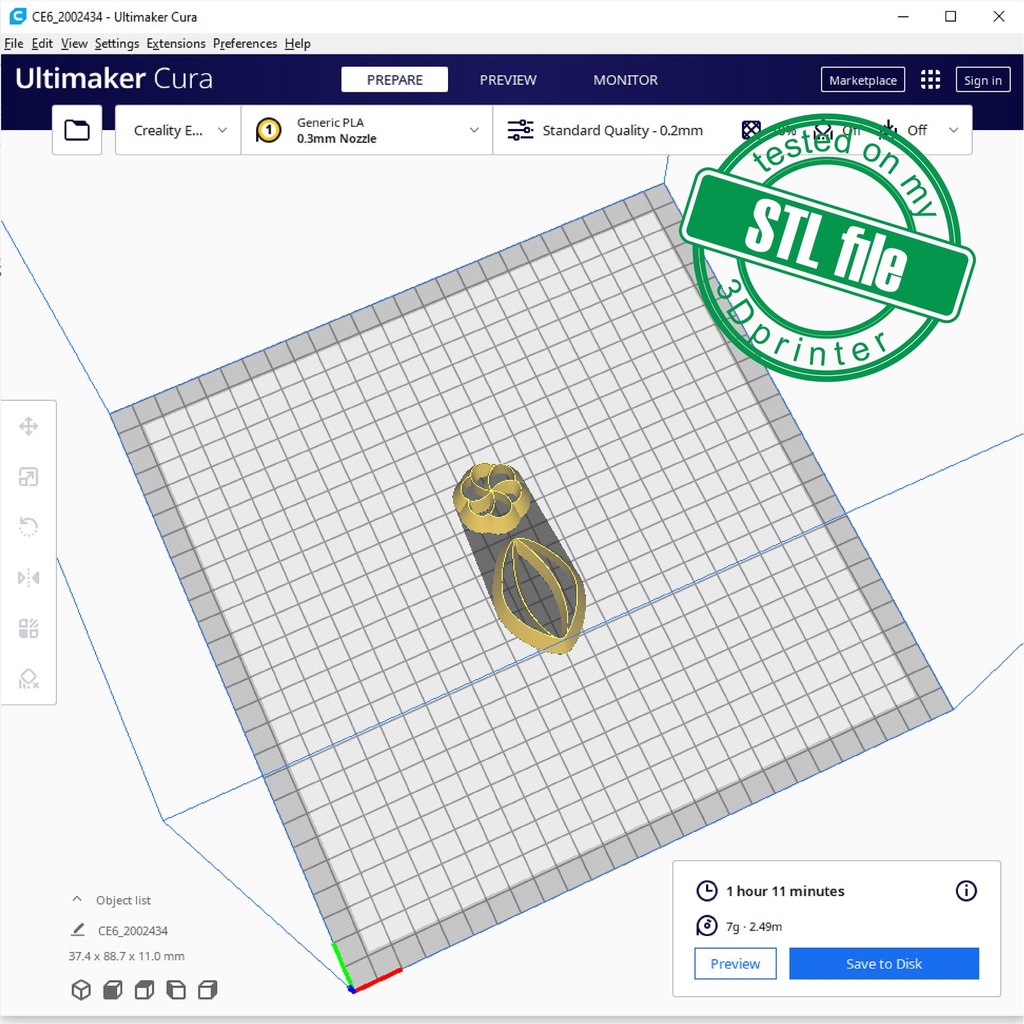Select the Support Blocker tool
Viewport: 1024px width, 1024px height.
point(28,679)
